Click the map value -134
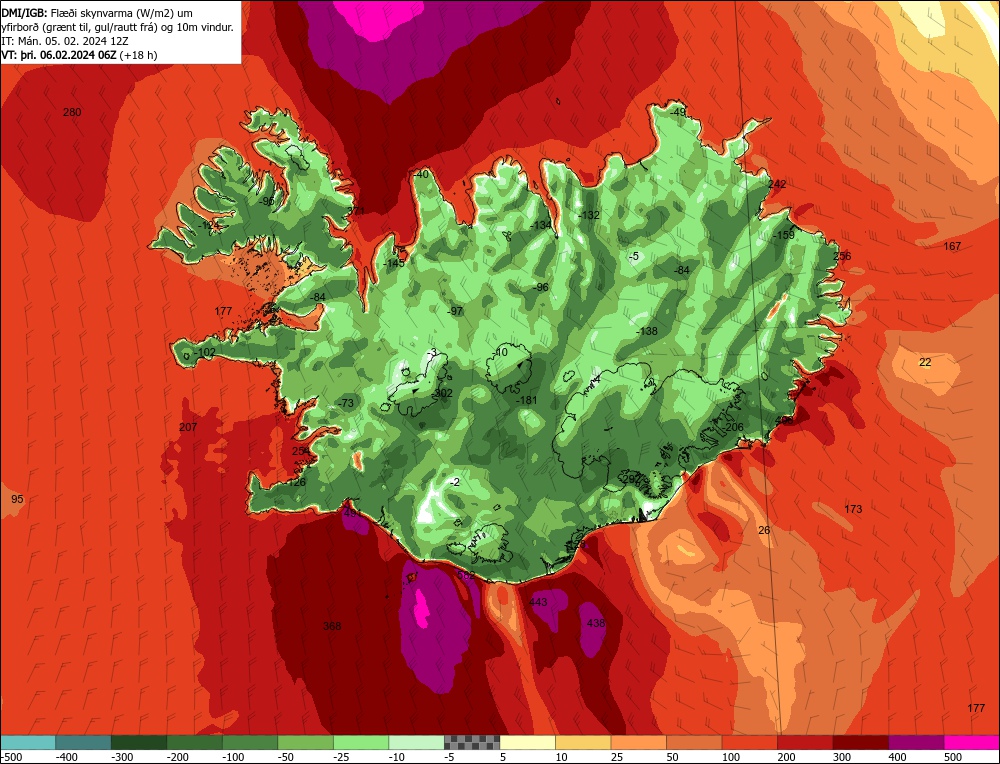 click(x=541, y=225)
